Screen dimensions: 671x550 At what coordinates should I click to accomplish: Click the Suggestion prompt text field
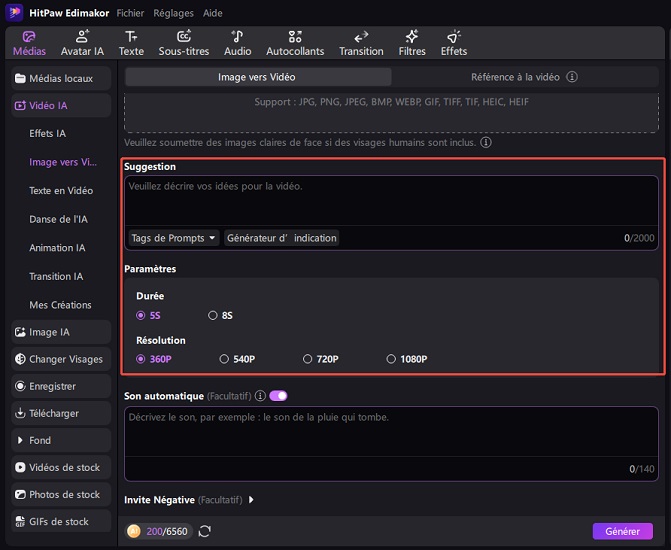[x=390, y=200]
